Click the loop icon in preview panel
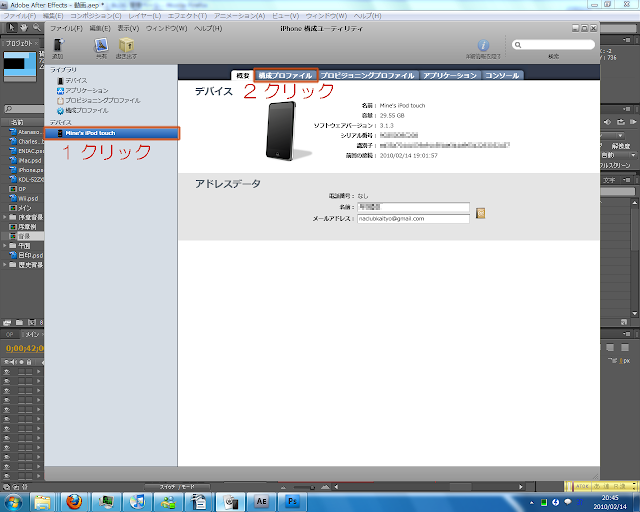Screen dimensions: 640x512 click(x=621, y=122)
